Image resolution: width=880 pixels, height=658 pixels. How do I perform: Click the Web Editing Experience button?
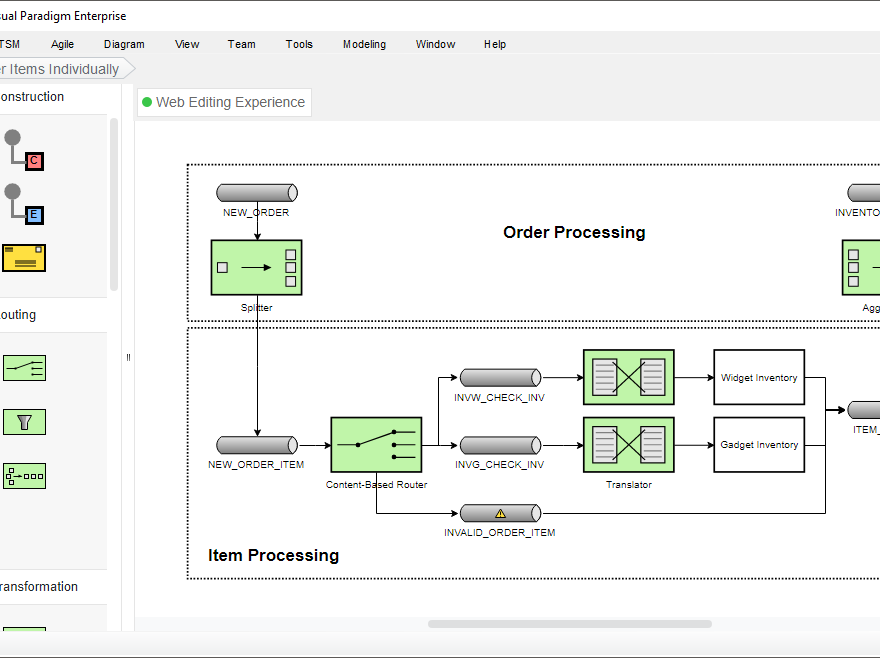[x=223, y=102]
